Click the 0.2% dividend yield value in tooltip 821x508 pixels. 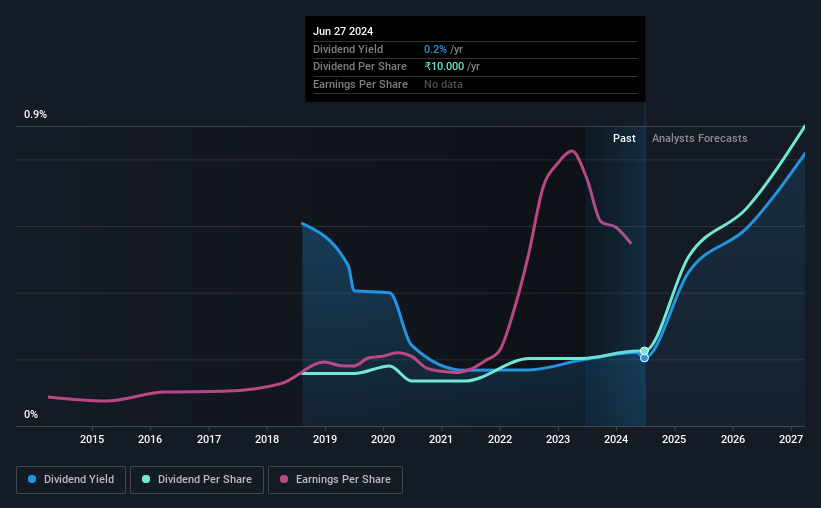click(435, 49)
